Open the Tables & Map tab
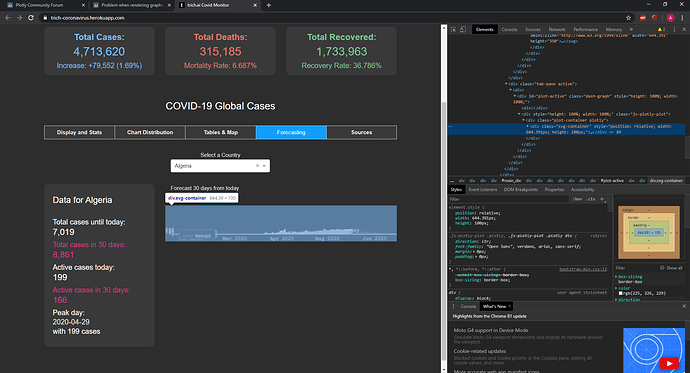Image resolution: width=690 pixels, height=373 pixels. [220, 132]
